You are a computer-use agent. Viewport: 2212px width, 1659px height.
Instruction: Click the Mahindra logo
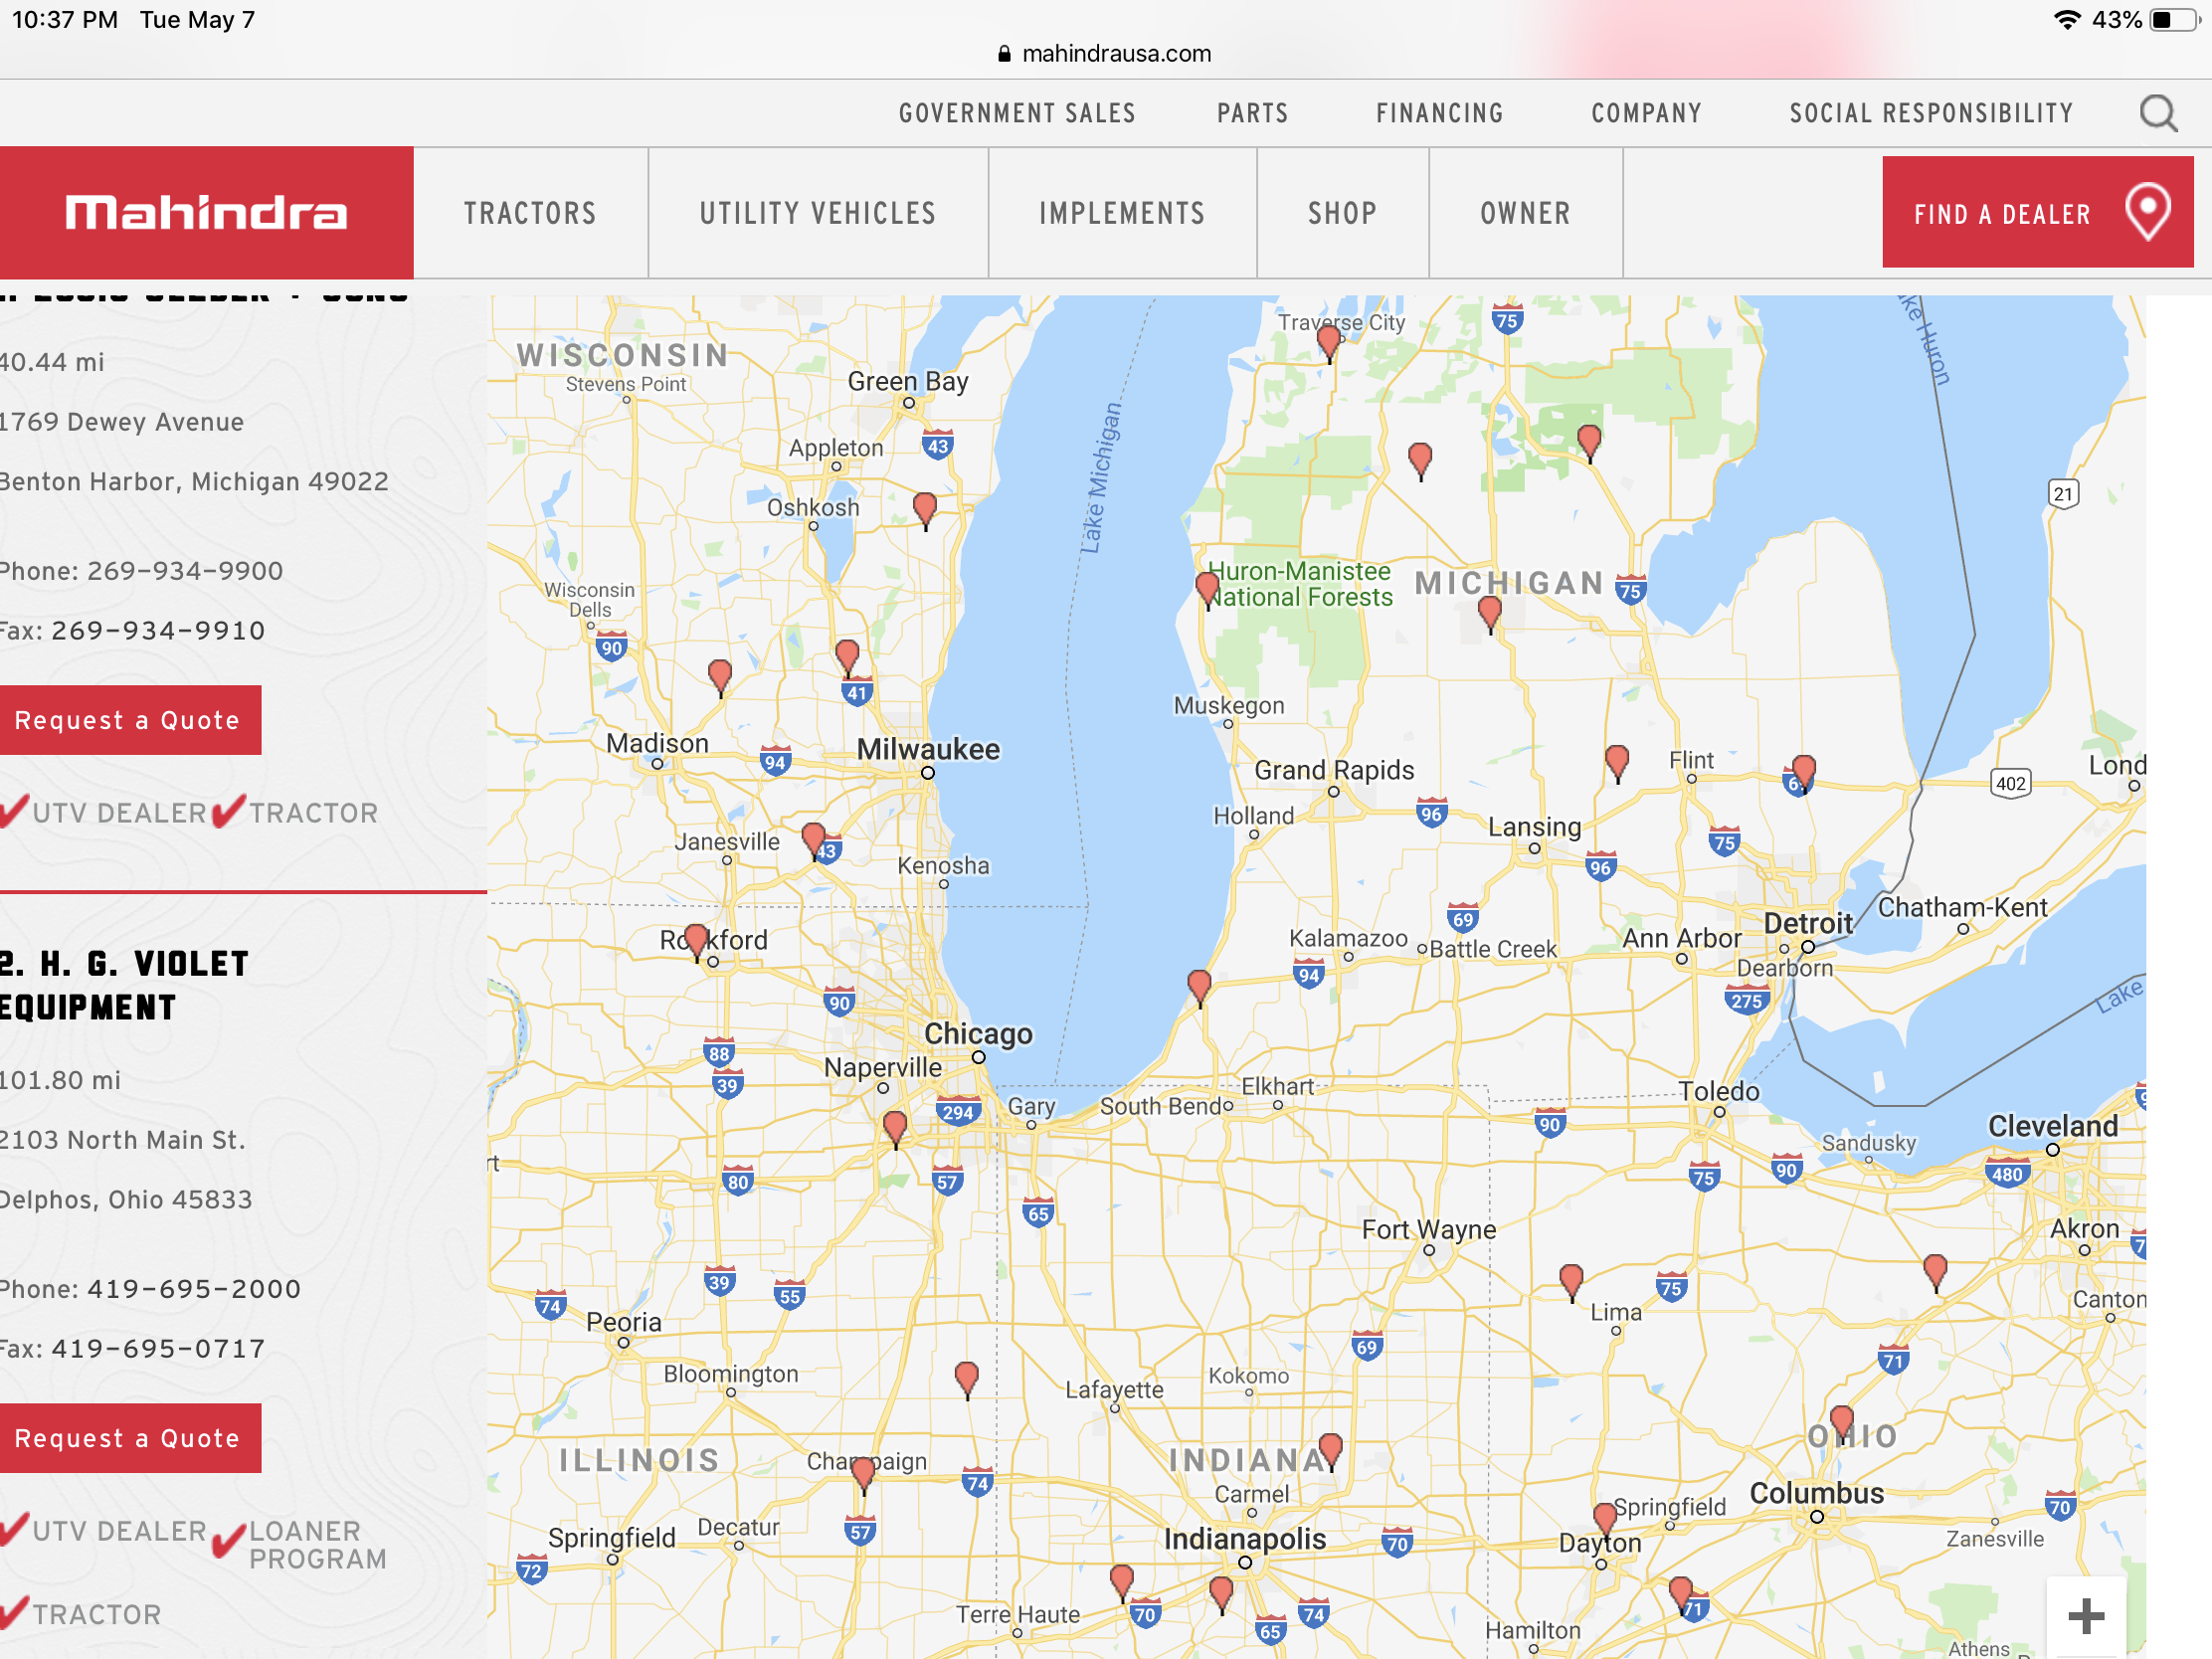(x=206, y=212)
